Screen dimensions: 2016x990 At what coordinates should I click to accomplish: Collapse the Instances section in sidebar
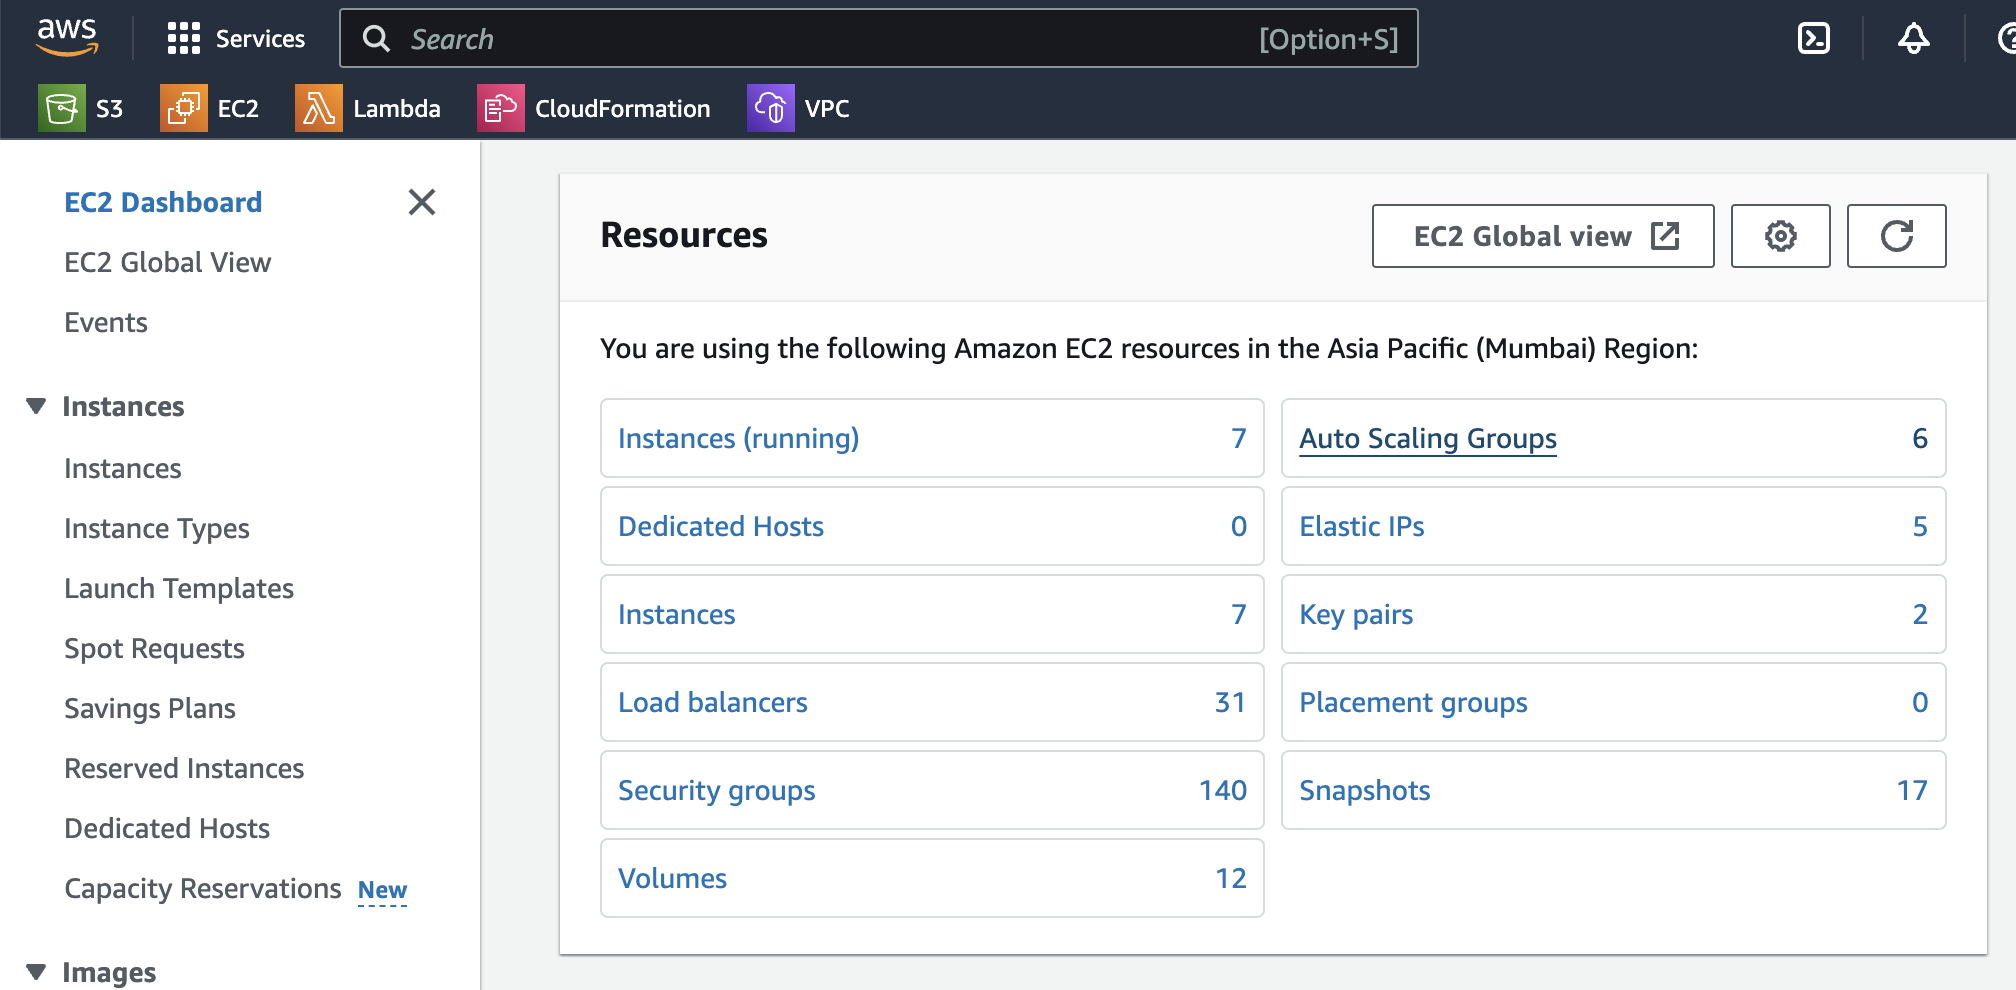[x=36, y=406]
